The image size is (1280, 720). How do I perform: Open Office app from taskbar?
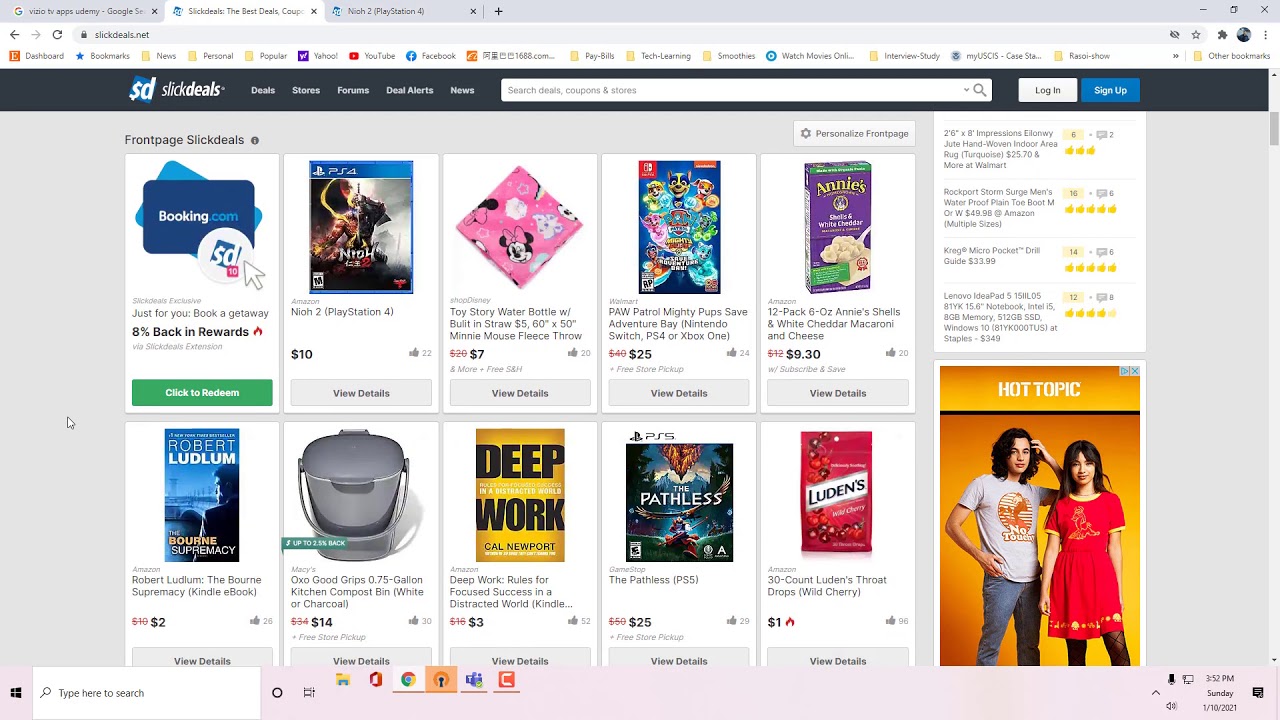[x=376, y=680]
